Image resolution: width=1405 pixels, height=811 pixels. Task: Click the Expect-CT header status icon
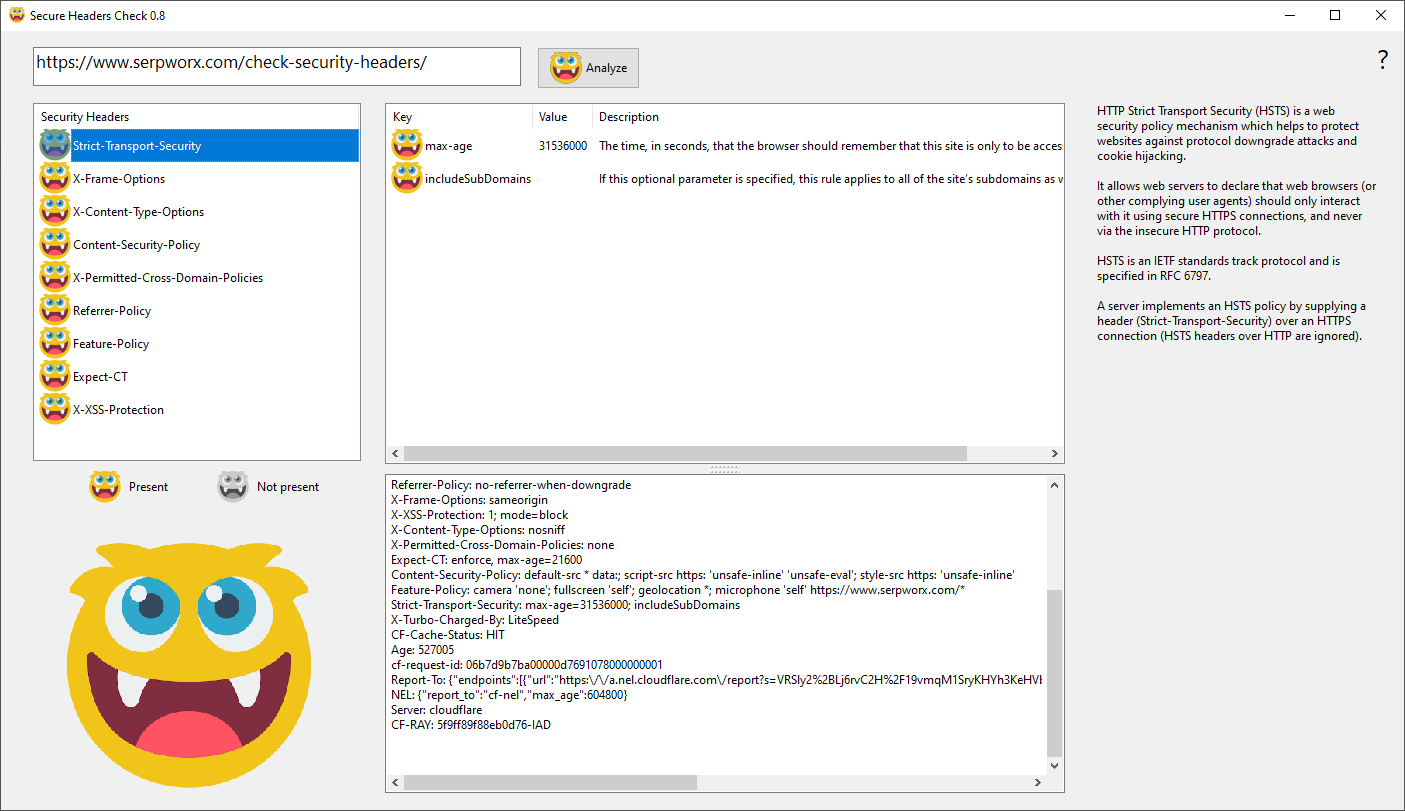[x=54, y=377]
